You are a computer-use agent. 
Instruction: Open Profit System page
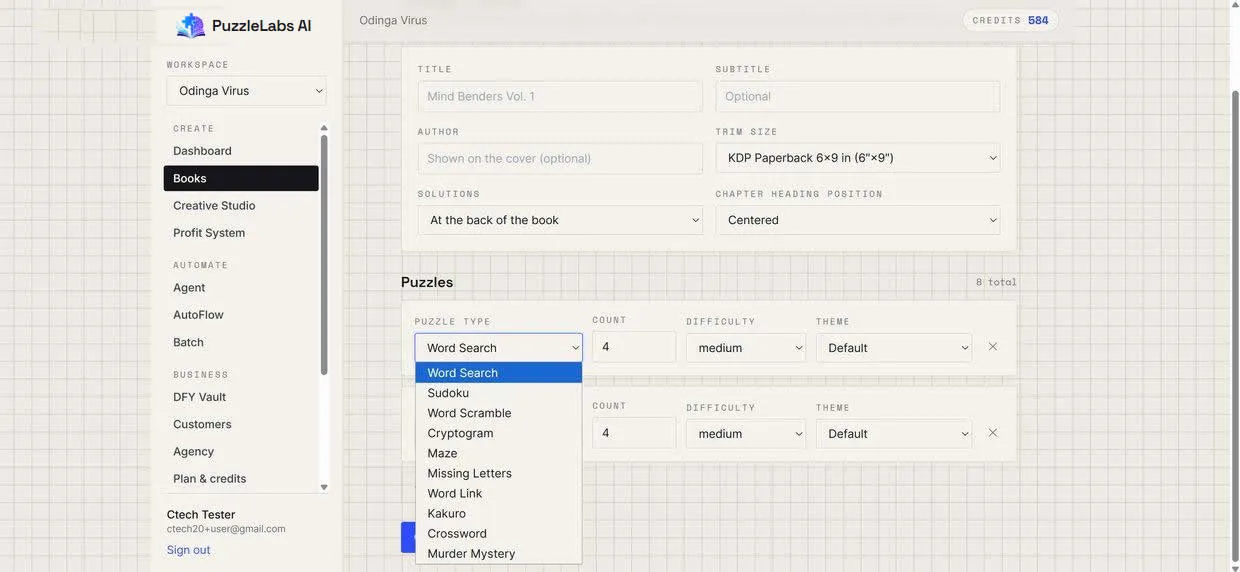[x=241, y=233]
